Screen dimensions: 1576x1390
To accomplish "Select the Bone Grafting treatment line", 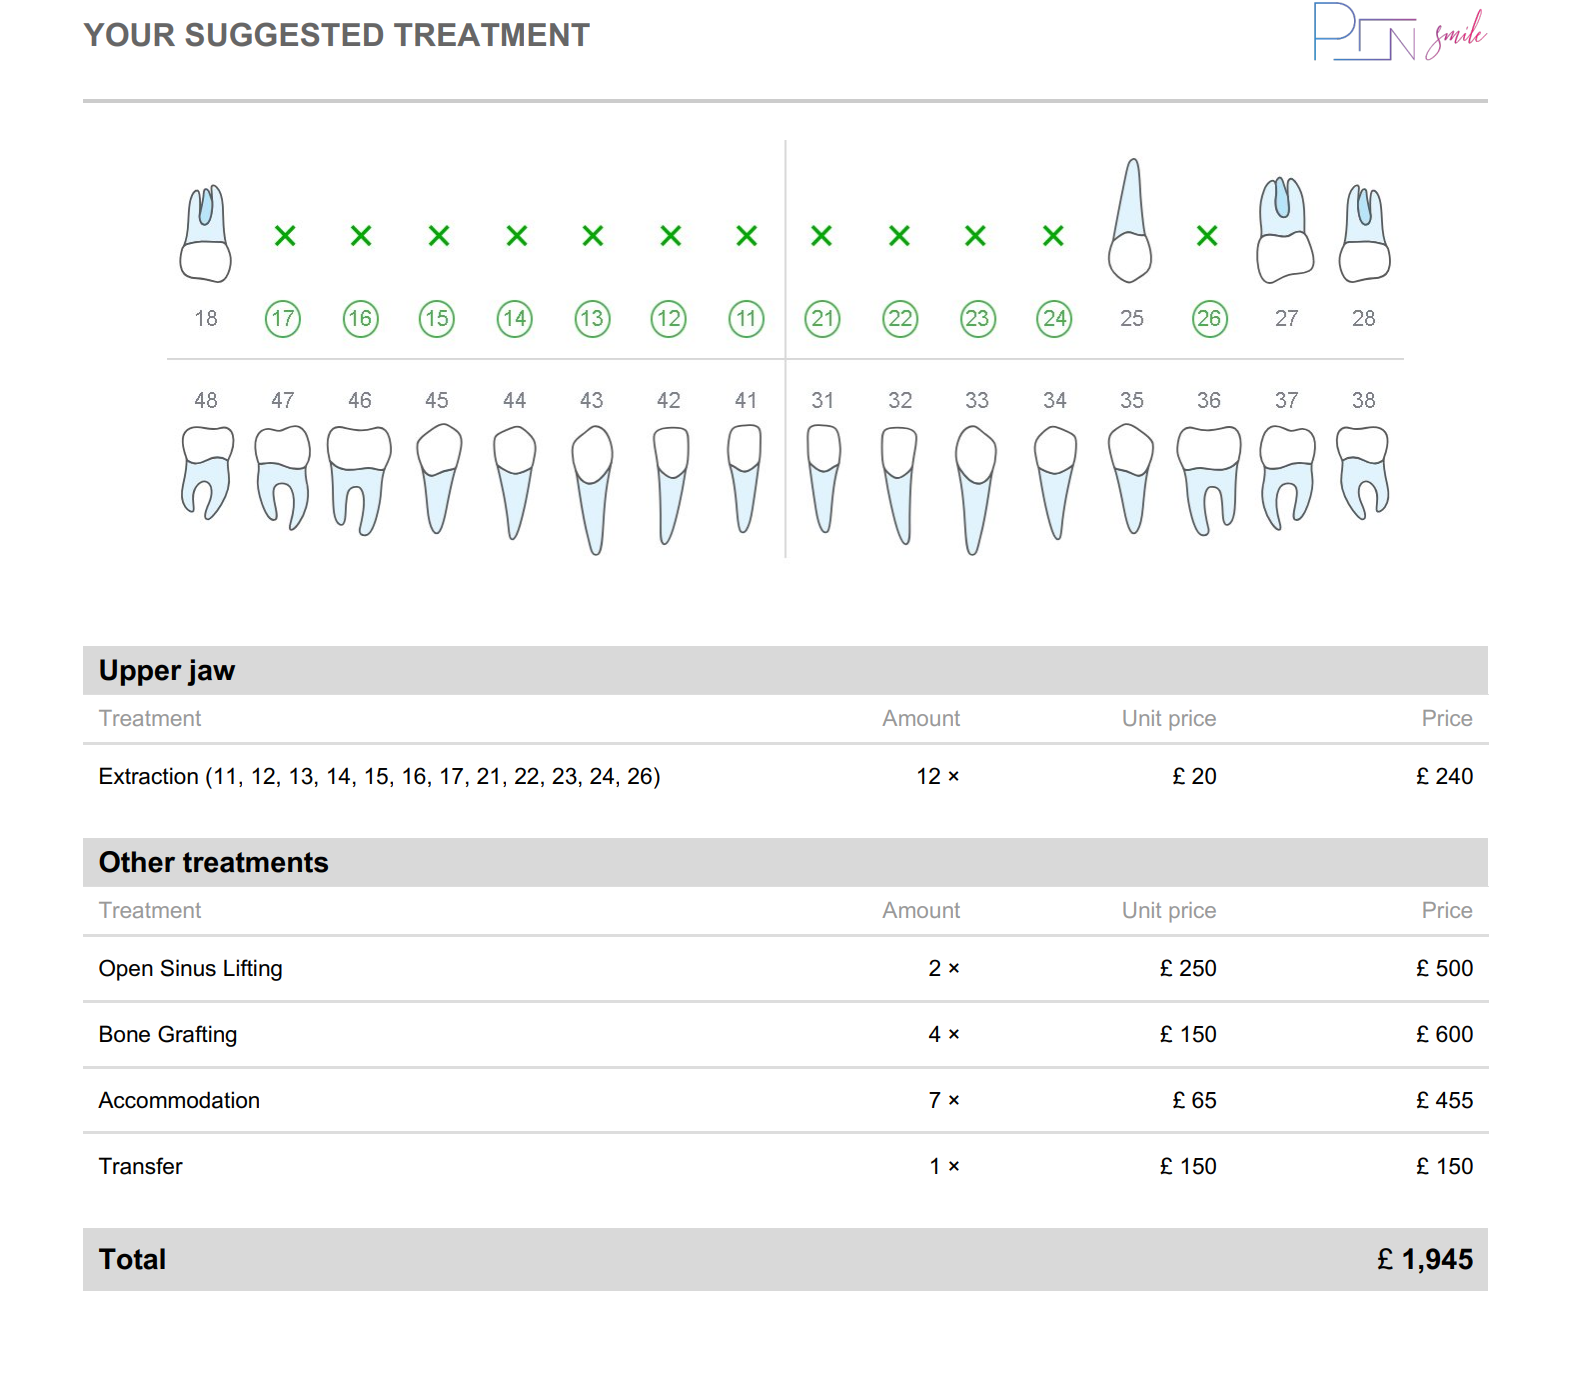I will (168, 1034).
